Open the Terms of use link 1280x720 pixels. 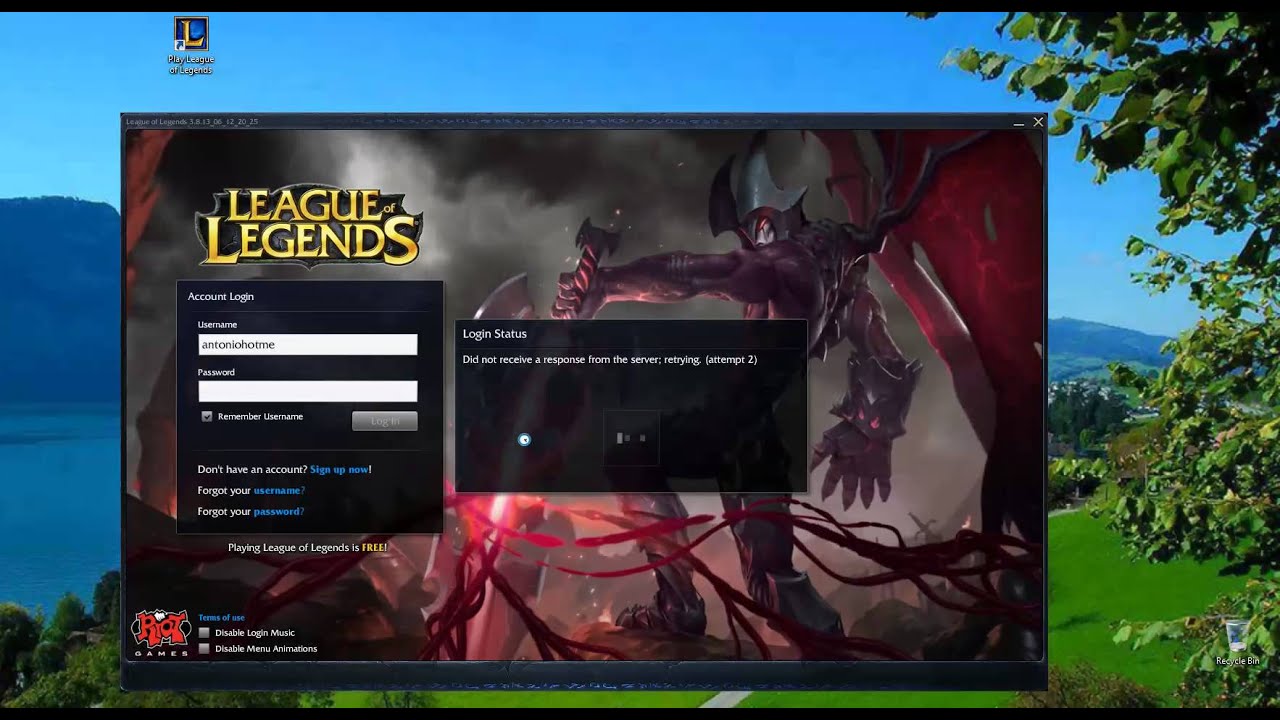[x=221, y=617]
